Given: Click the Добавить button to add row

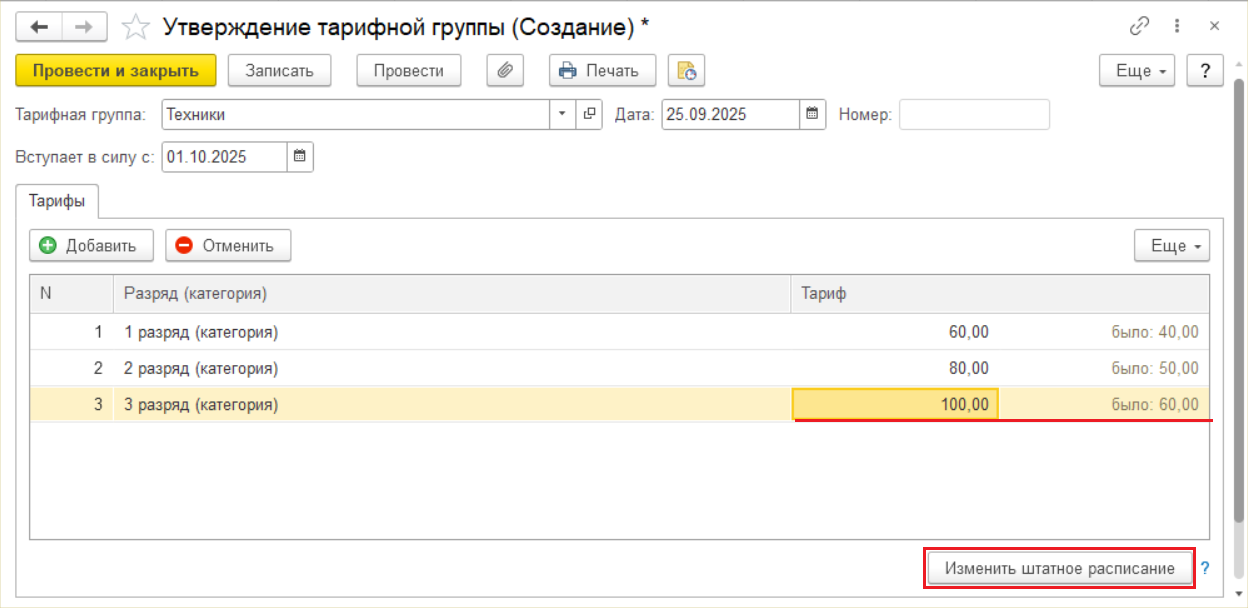Looking at the screenshot, I should click(91, 246).
